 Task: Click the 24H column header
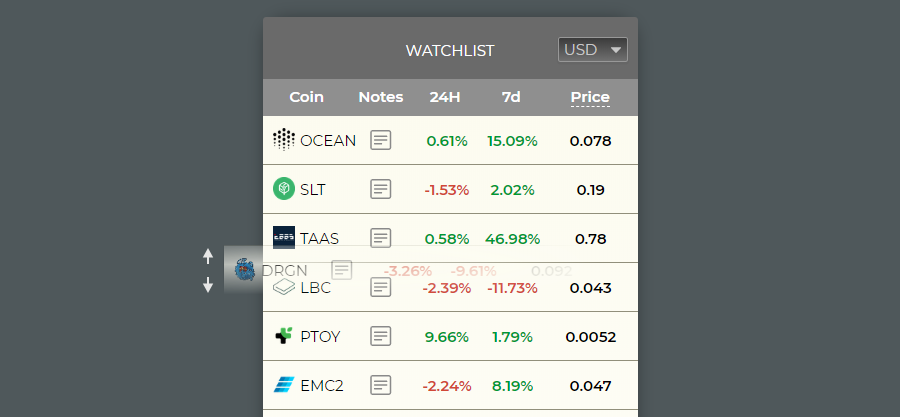445,98
